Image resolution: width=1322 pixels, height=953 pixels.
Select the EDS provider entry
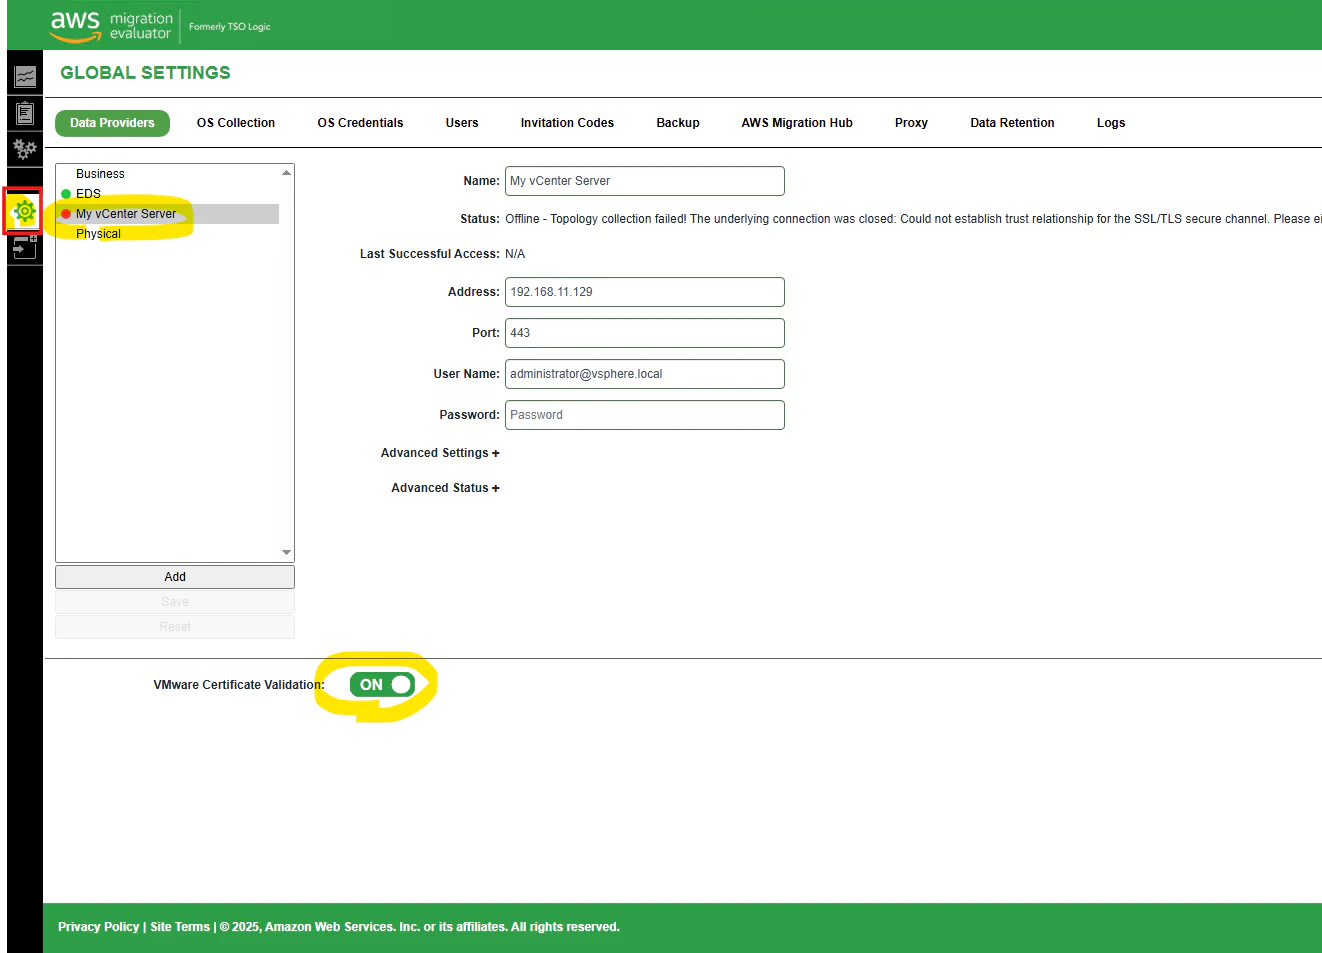tap(168, 194)
